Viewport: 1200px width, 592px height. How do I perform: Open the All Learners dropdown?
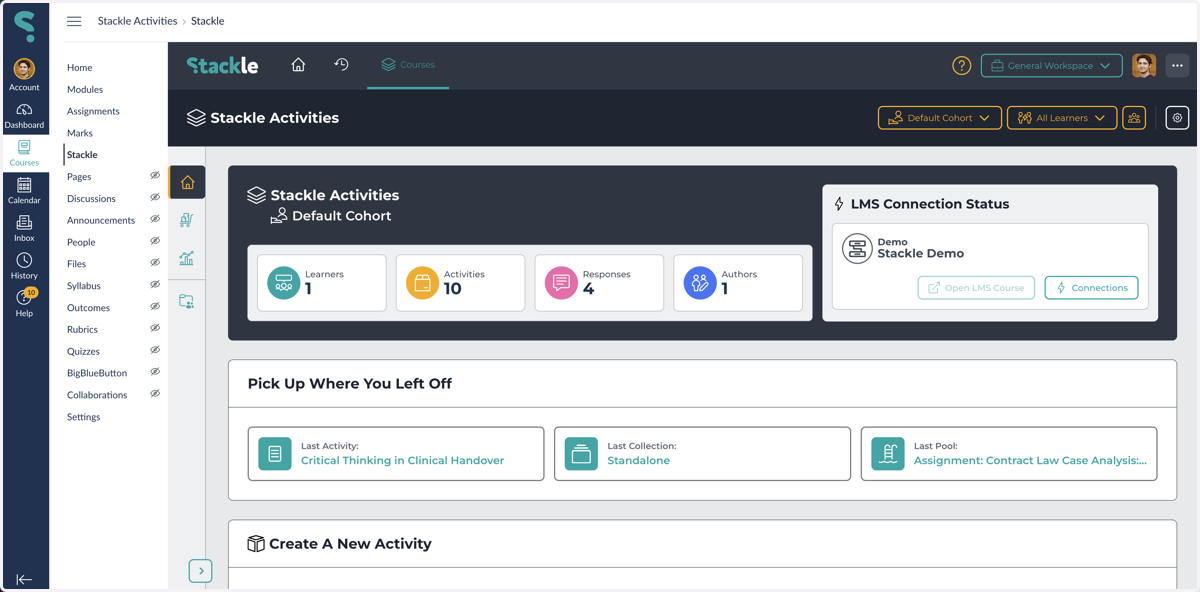click(x=1062, y=118)
